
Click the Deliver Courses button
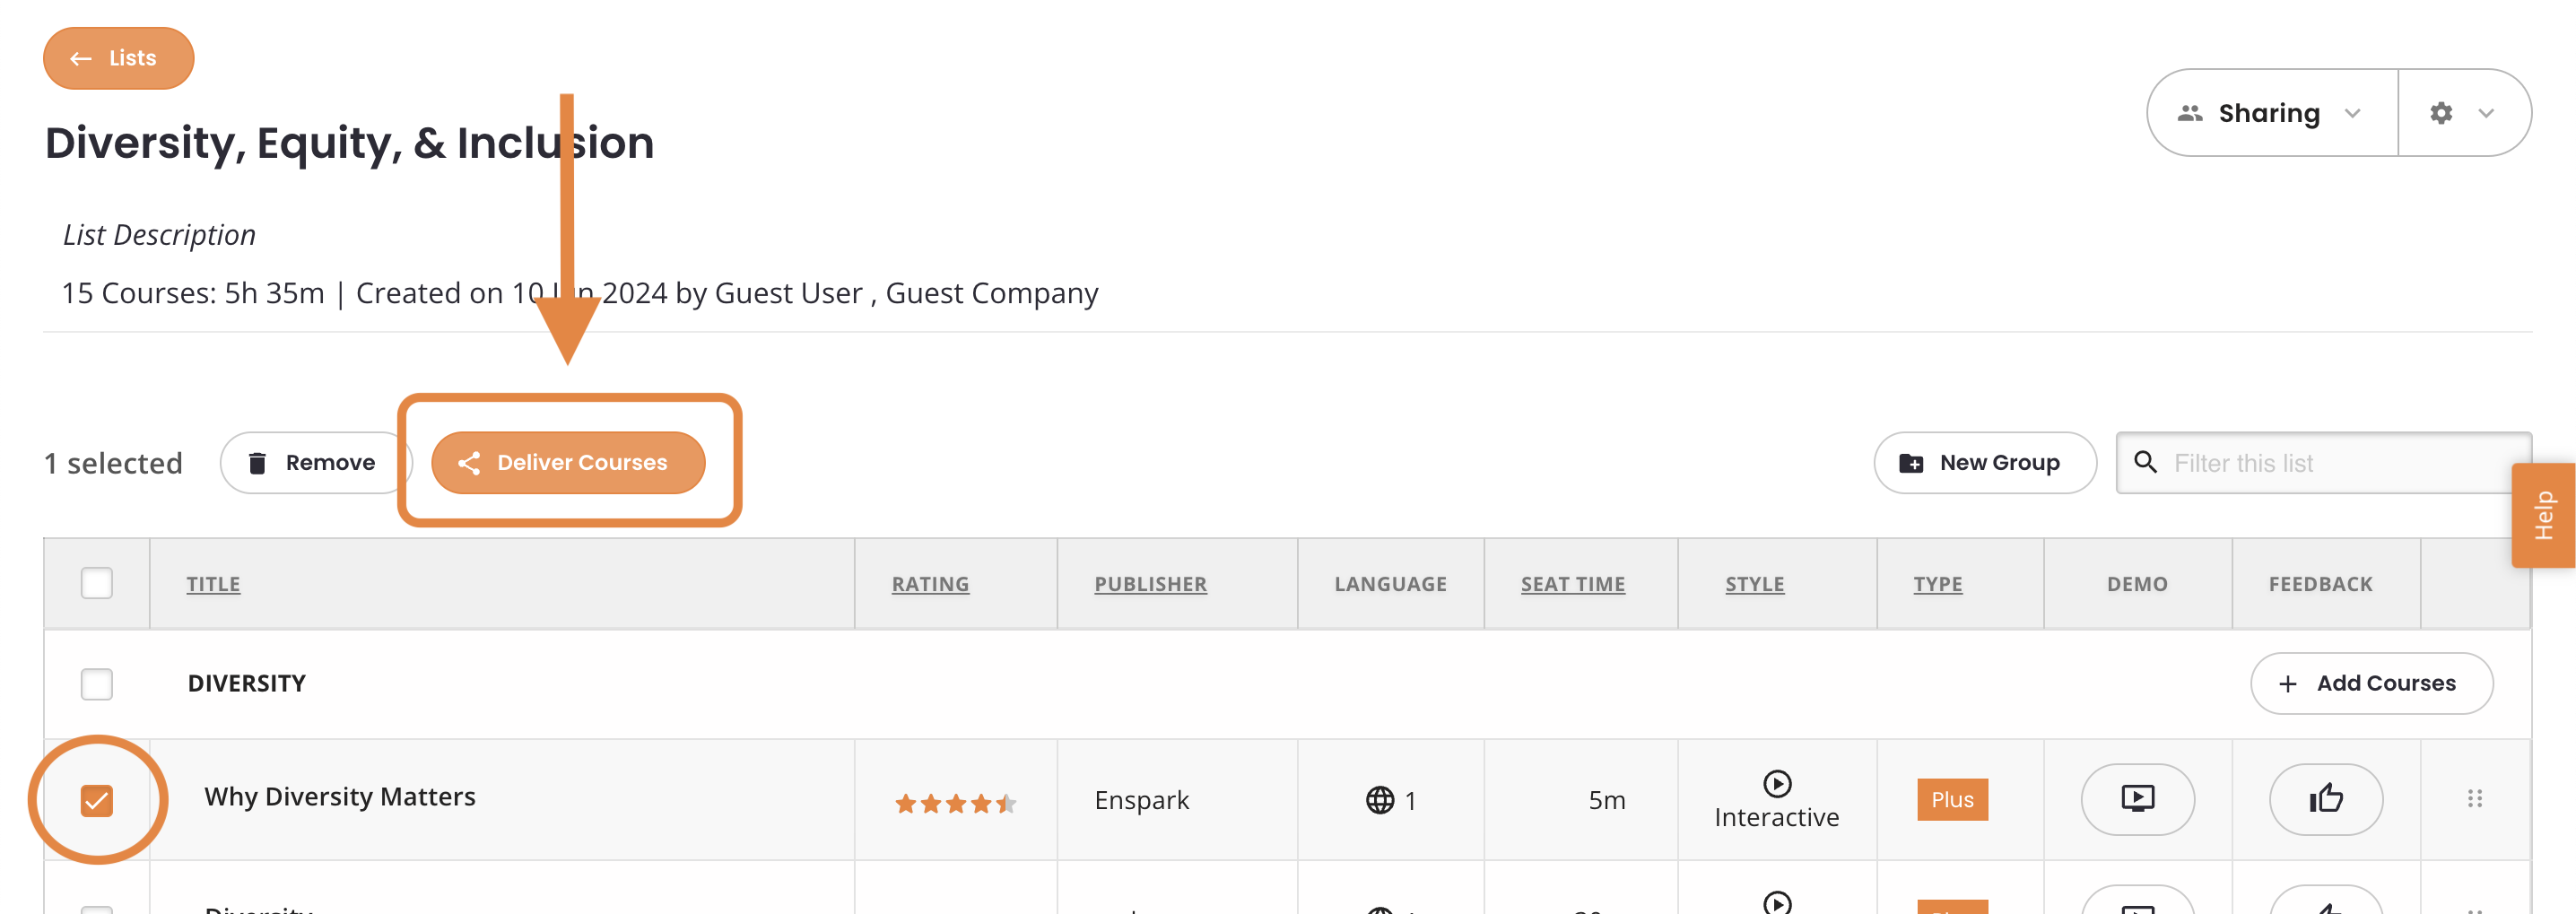click(x=568, y=462)
